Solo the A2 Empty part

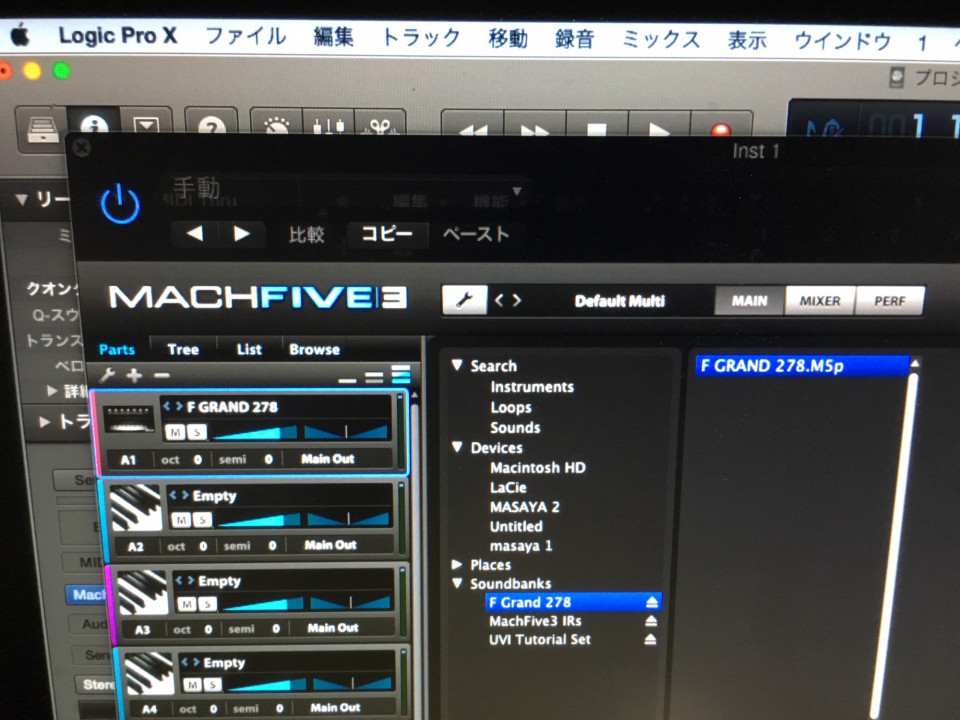(202, 520)
